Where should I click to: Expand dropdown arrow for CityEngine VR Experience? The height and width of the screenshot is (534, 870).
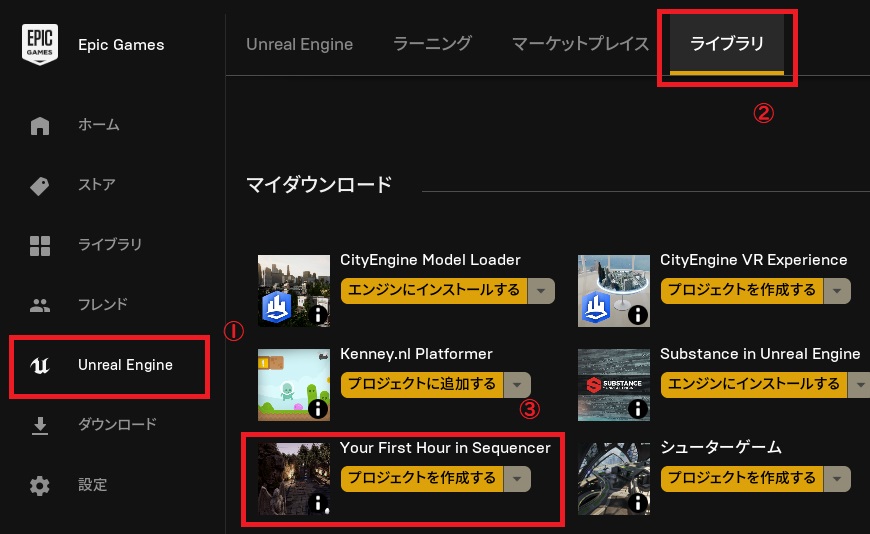click(x=837, y=290)
